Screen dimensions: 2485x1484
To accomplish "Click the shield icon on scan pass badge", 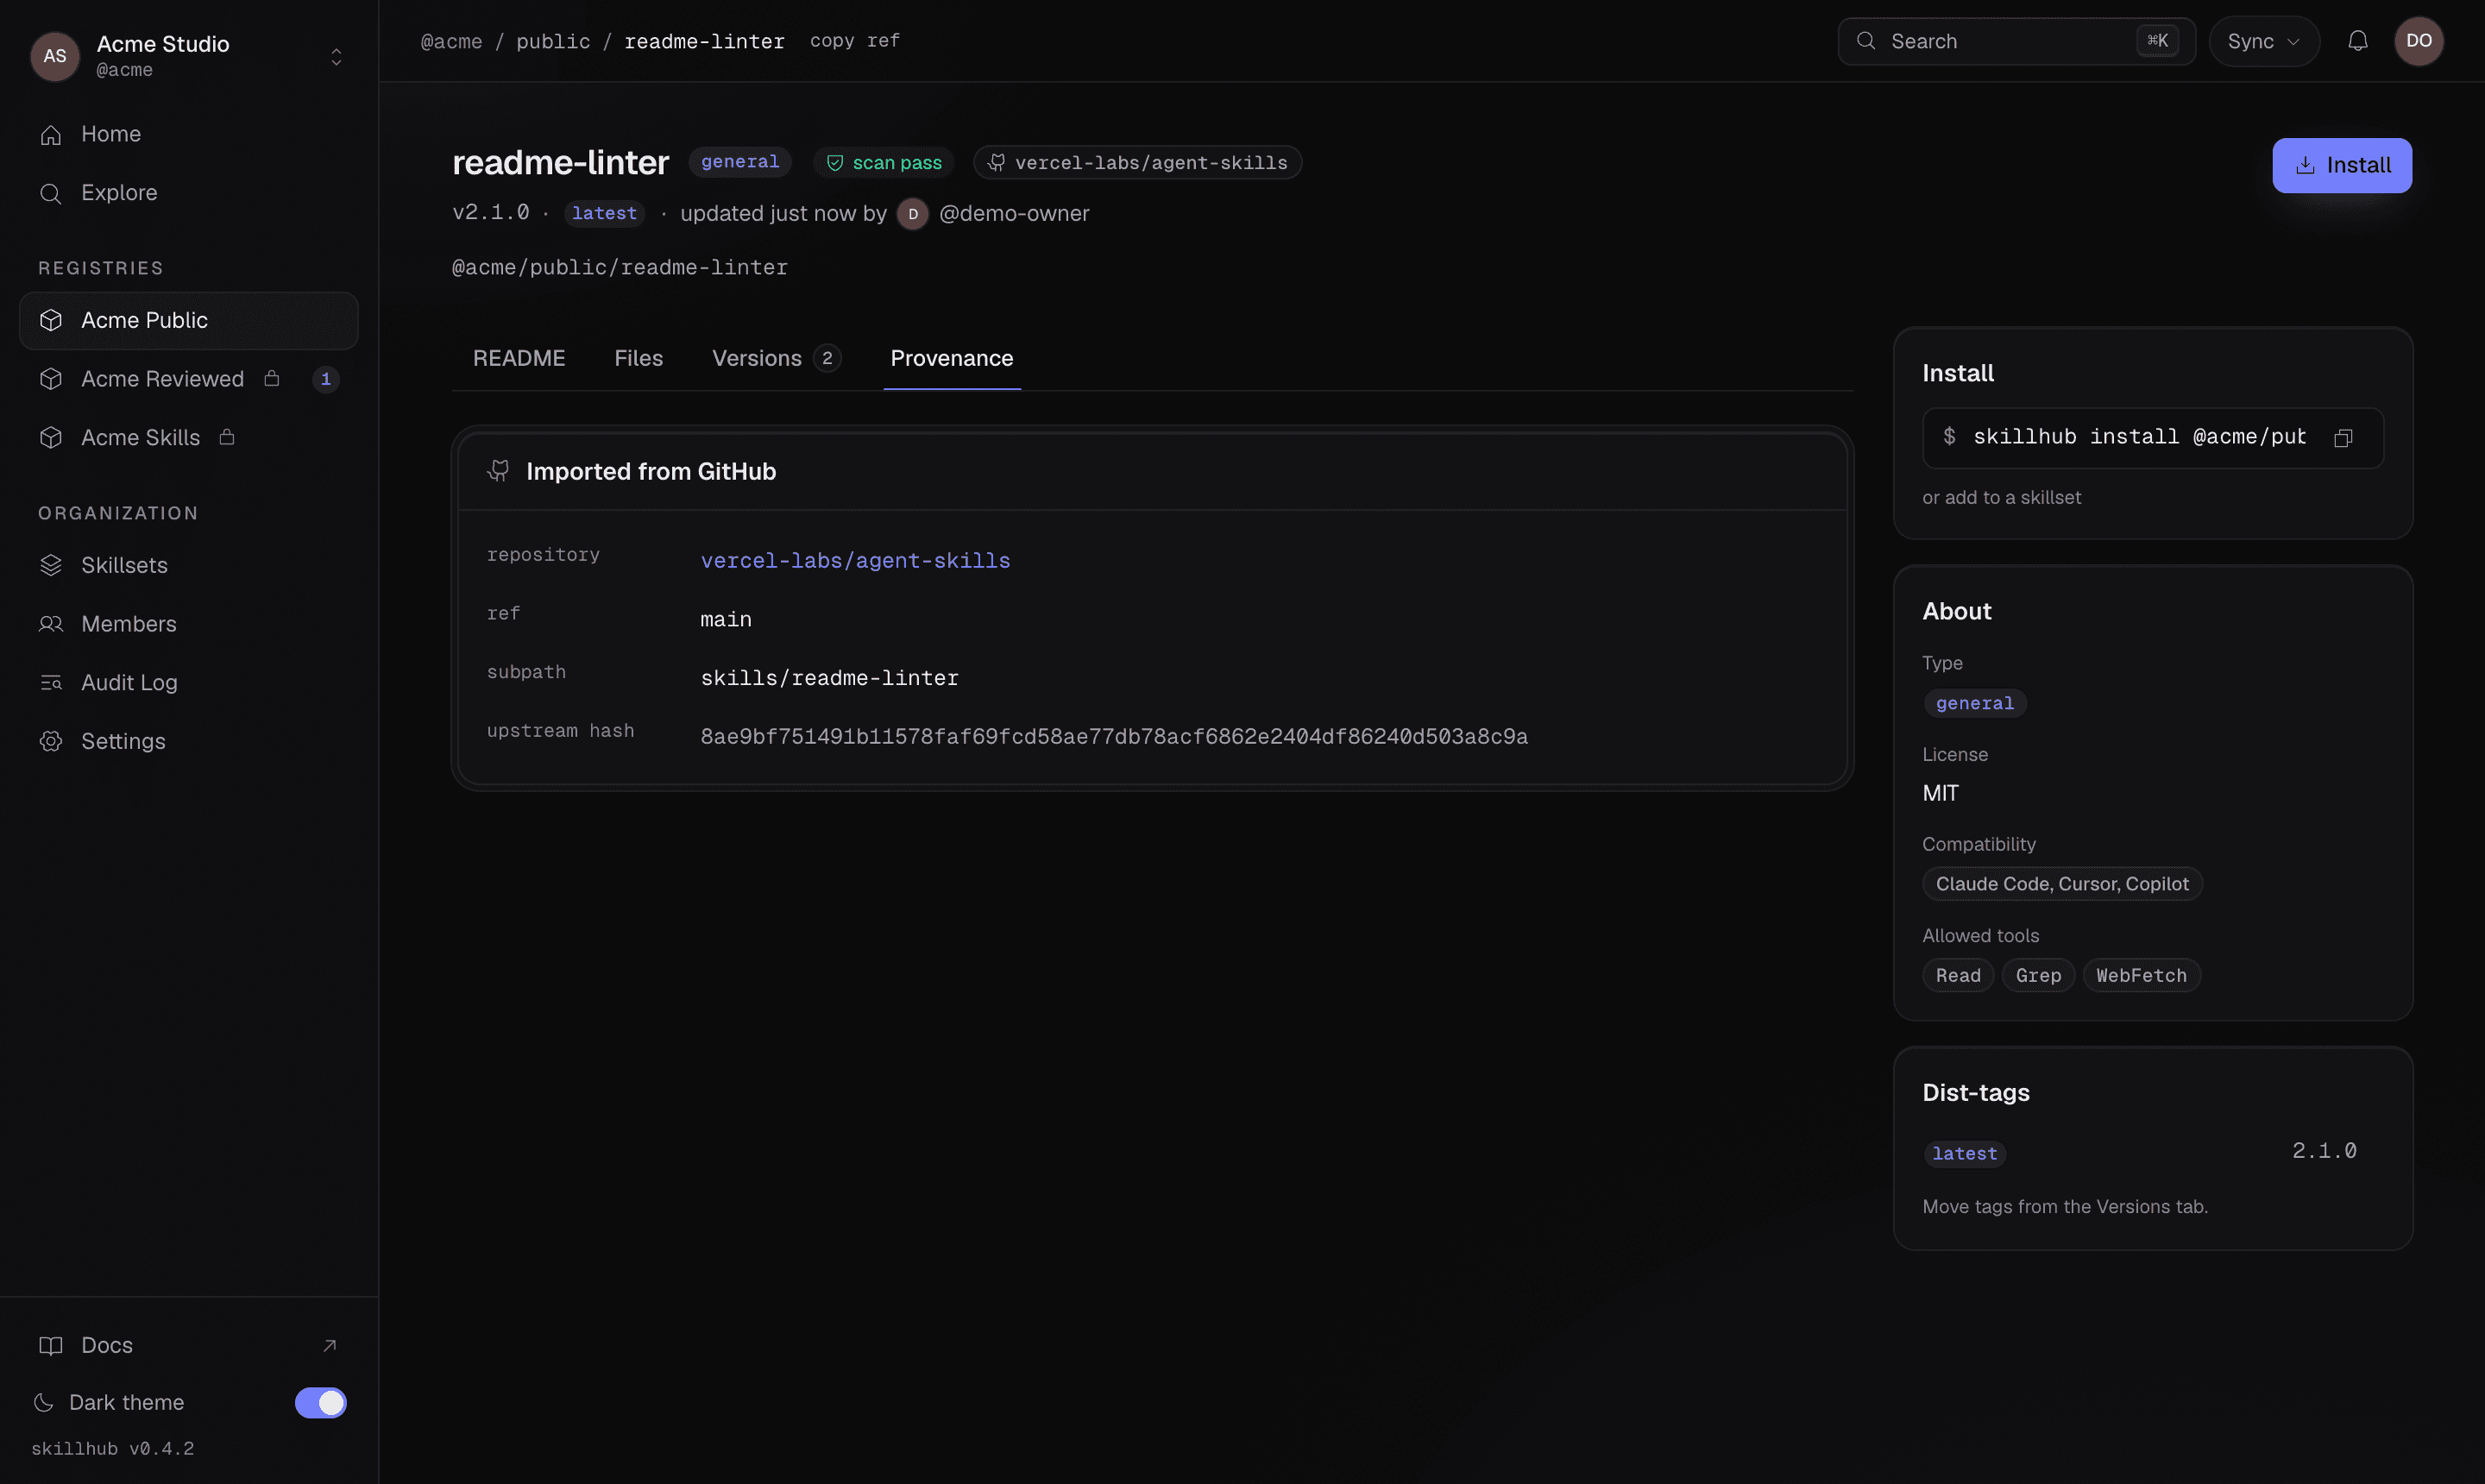I will pos(835,163).
